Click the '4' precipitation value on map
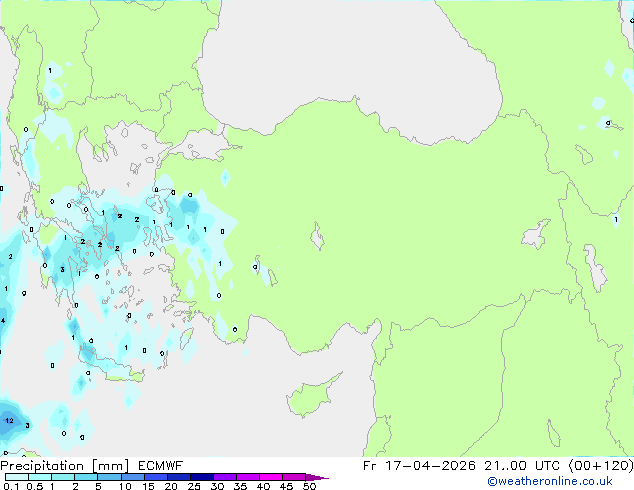The image size is (634, 490). [3, 321]
